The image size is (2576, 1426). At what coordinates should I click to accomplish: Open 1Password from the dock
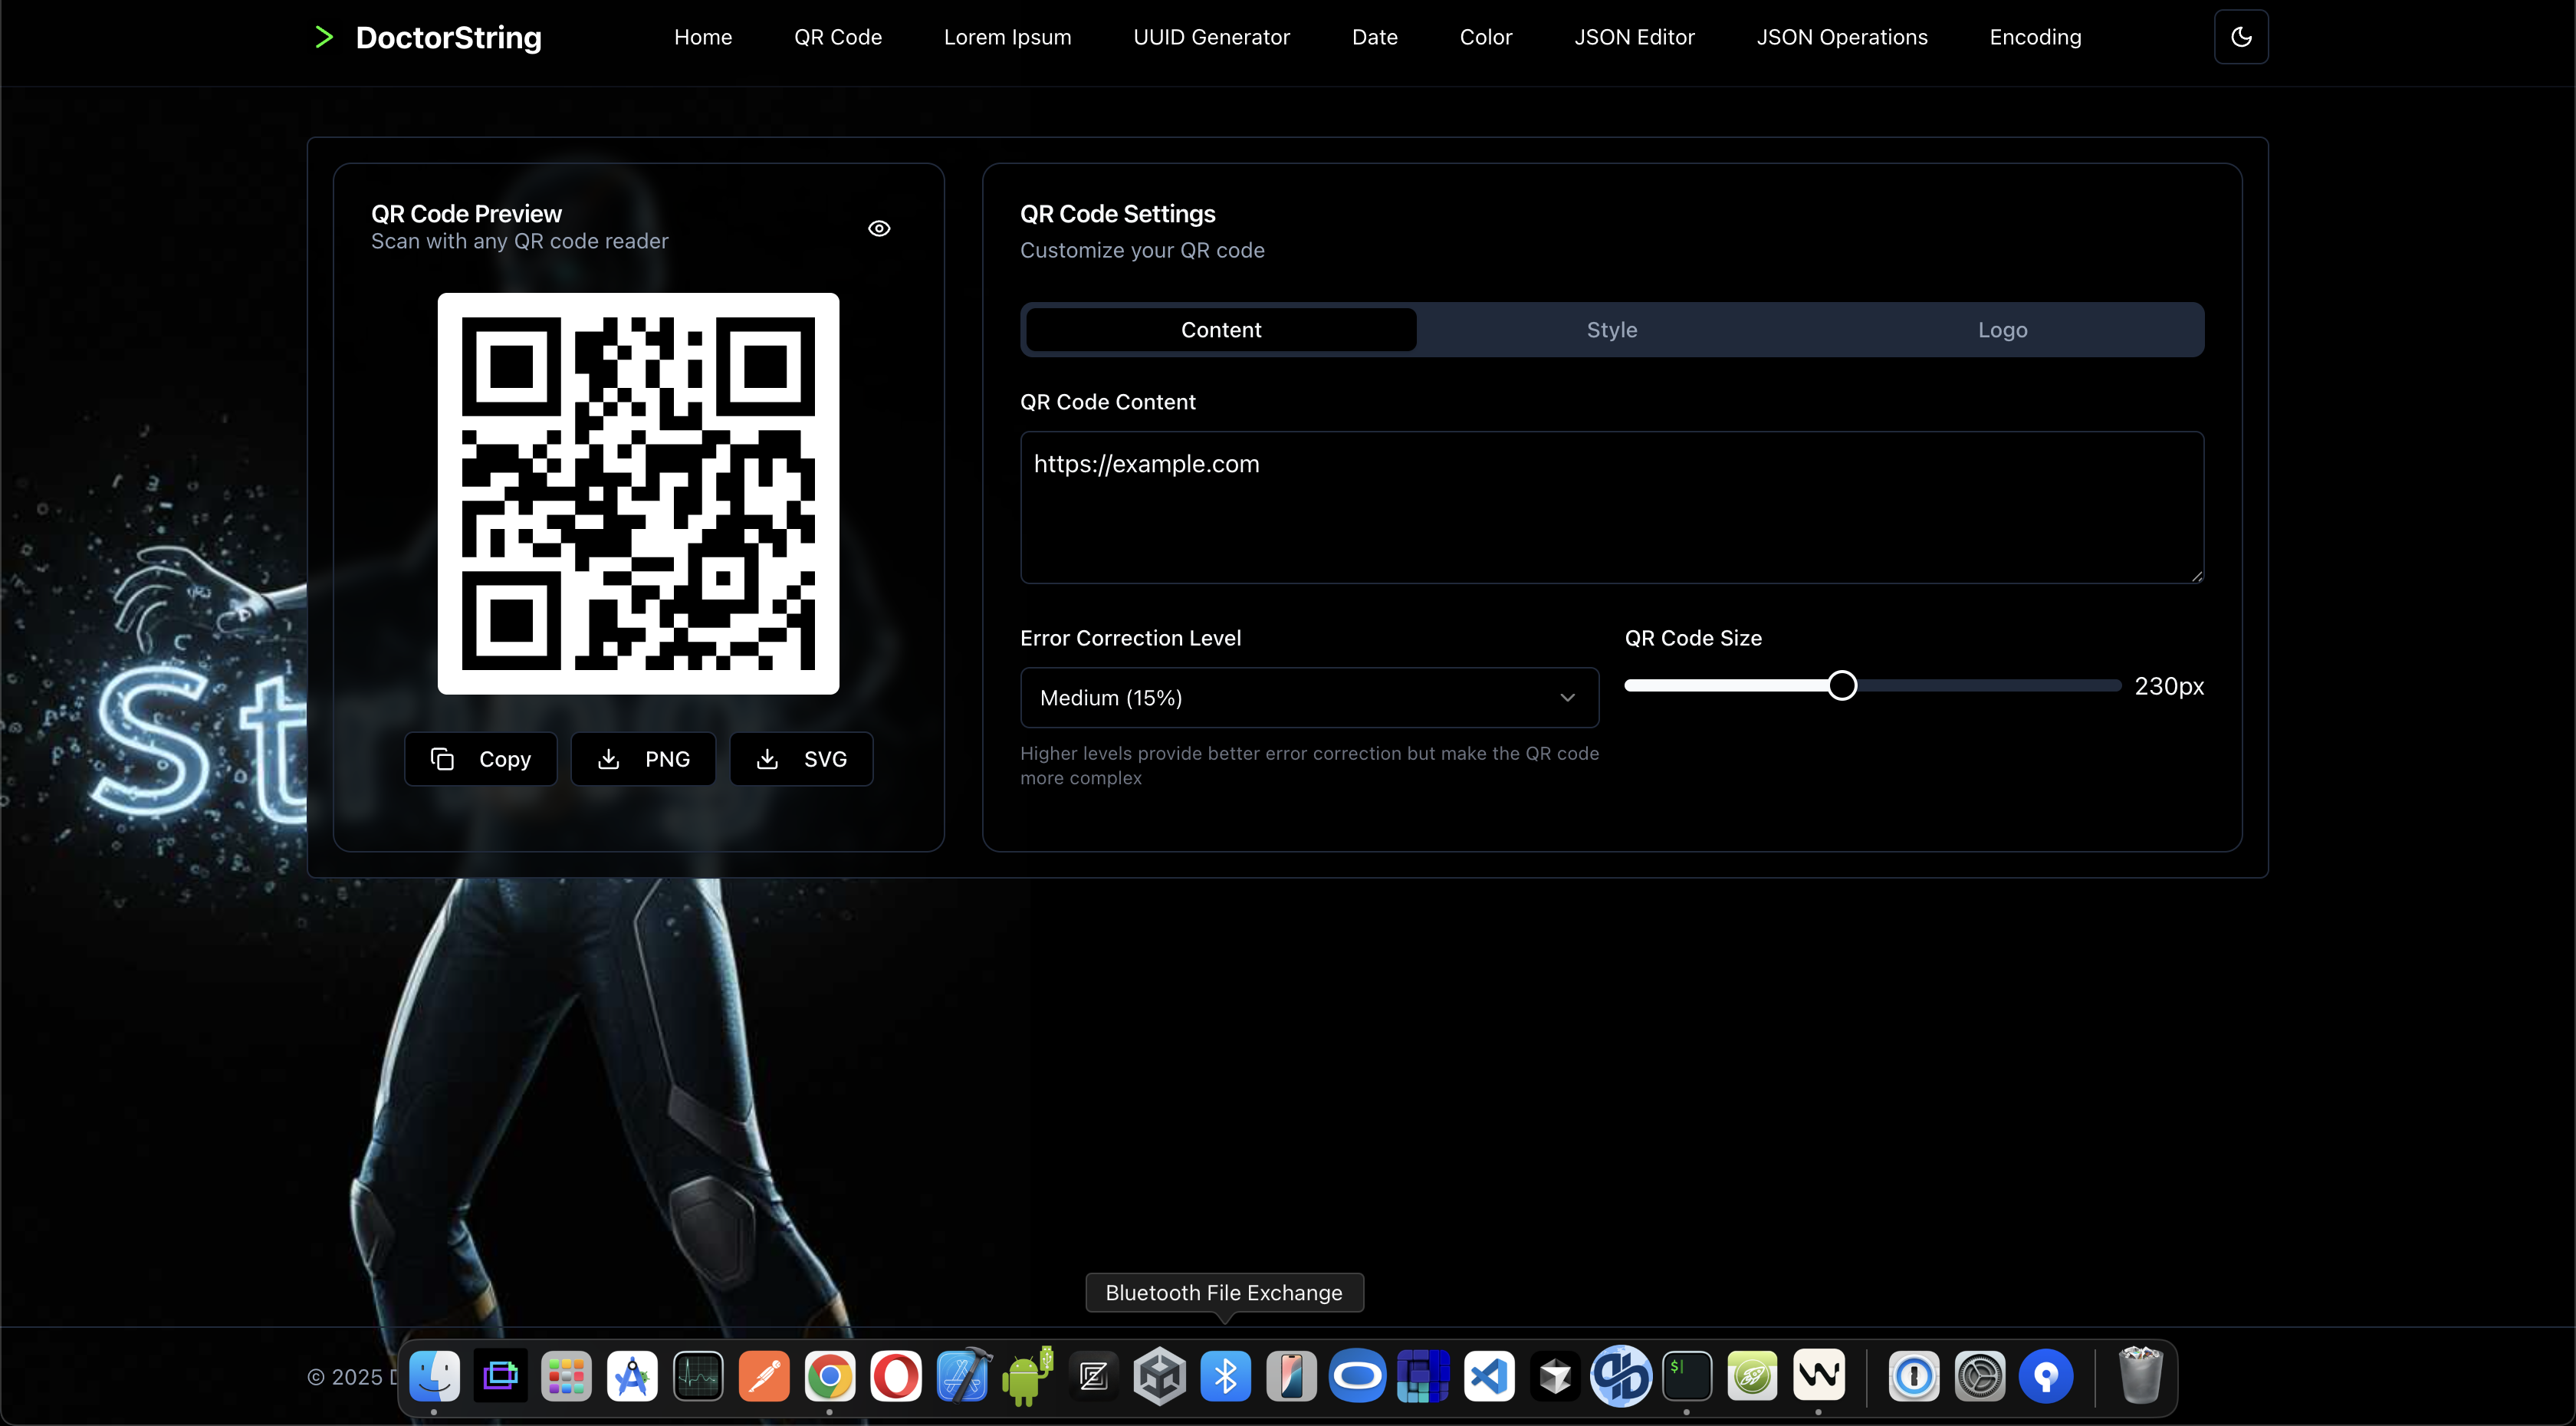1914,1377
